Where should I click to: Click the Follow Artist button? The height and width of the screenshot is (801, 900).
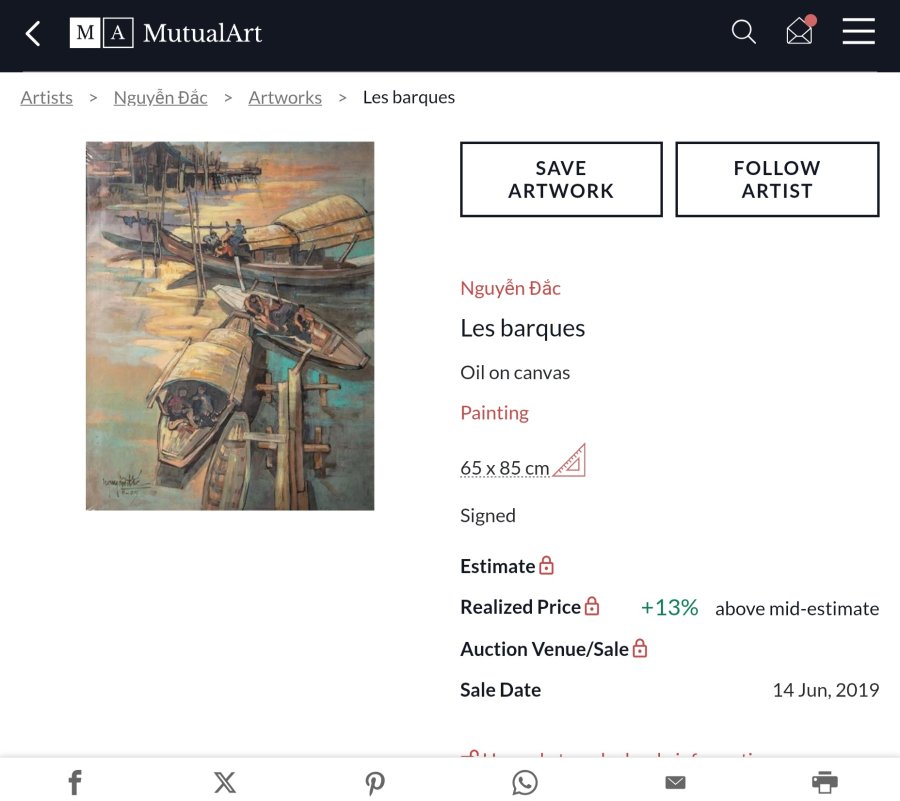tap(777, 179)
